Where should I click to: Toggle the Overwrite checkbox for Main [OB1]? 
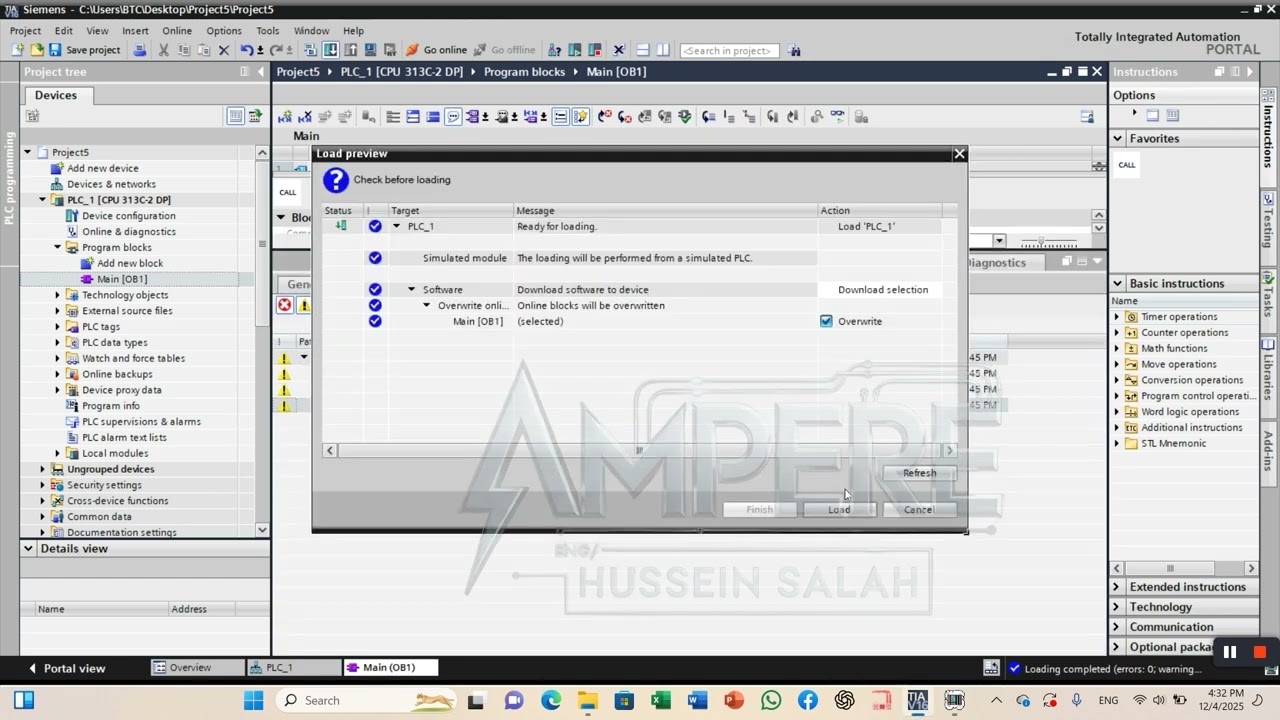826,321
